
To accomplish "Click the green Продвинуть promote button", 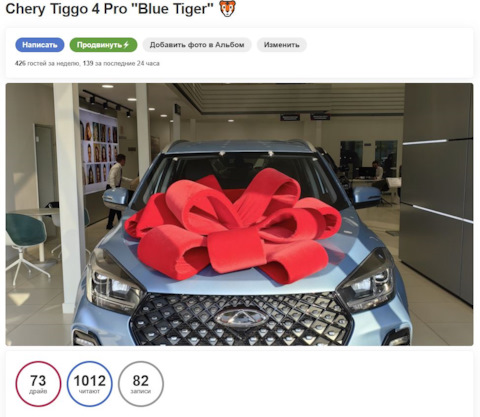I will 103,45.
